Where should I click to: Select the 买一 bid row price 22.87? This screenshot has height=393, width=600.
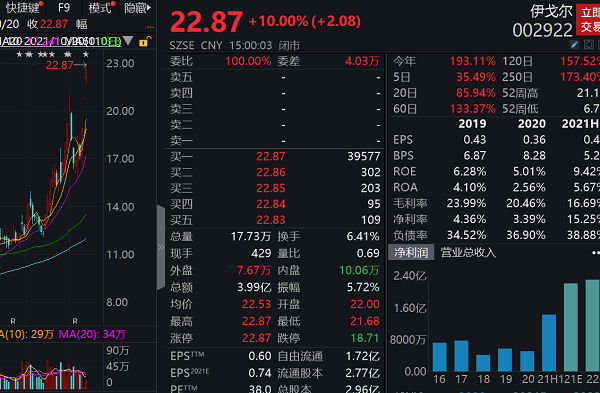tap(271, 157)
